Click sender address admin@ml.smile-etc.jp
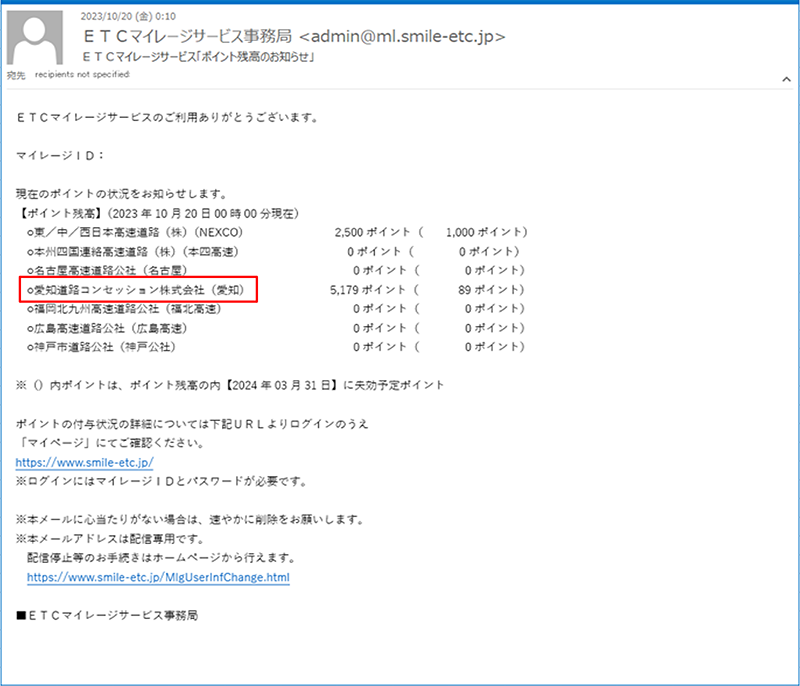 [402, 37]
